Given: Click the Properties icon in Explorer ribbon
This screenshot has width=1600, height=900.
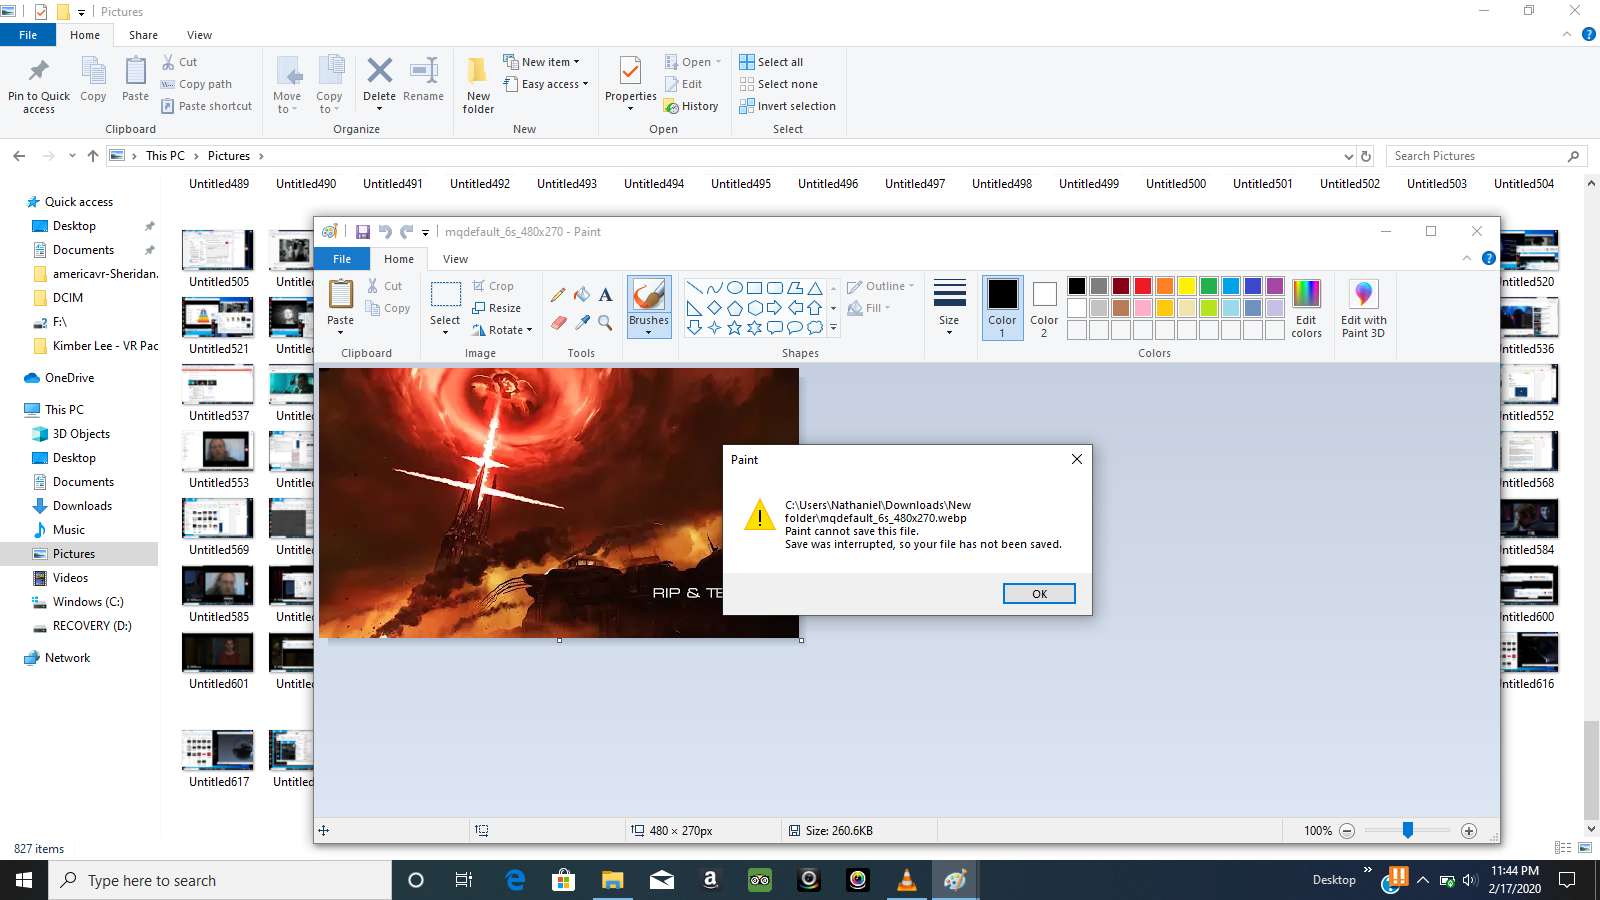Looking at the screenshot, I should pos(630,72).
